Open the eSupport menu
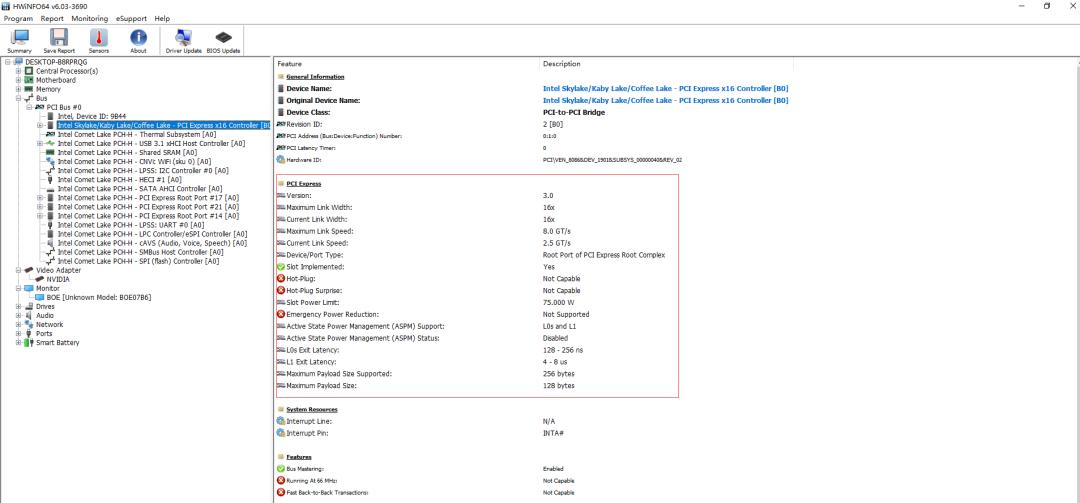 (132, 19)
